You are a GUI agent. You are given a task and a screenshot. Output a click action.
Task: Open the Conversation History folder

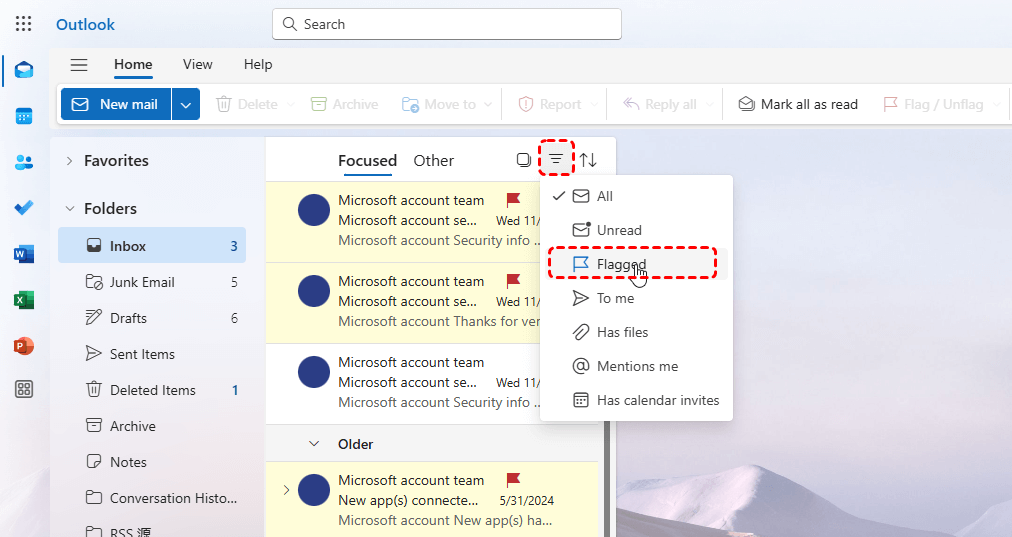[x=152, y=498]
